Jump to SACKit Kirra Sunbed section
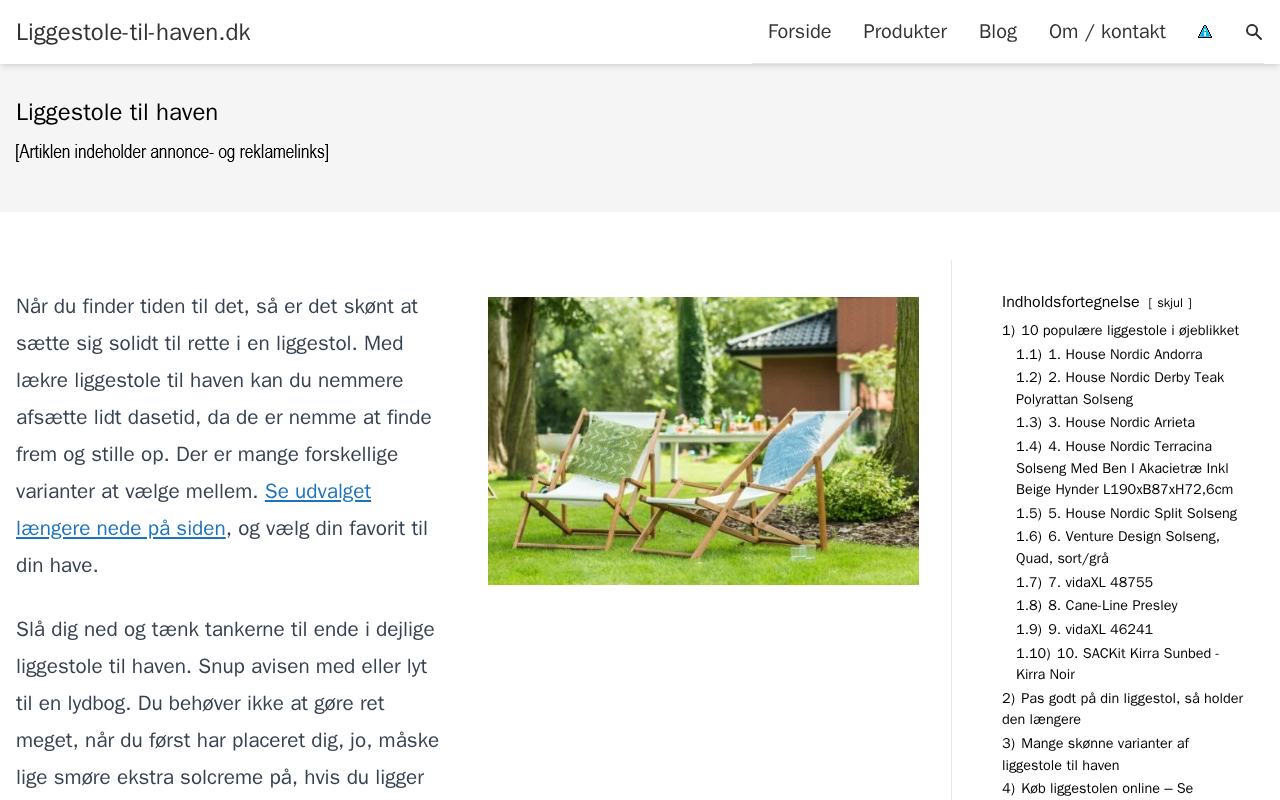 click(x=1118, y=664)
